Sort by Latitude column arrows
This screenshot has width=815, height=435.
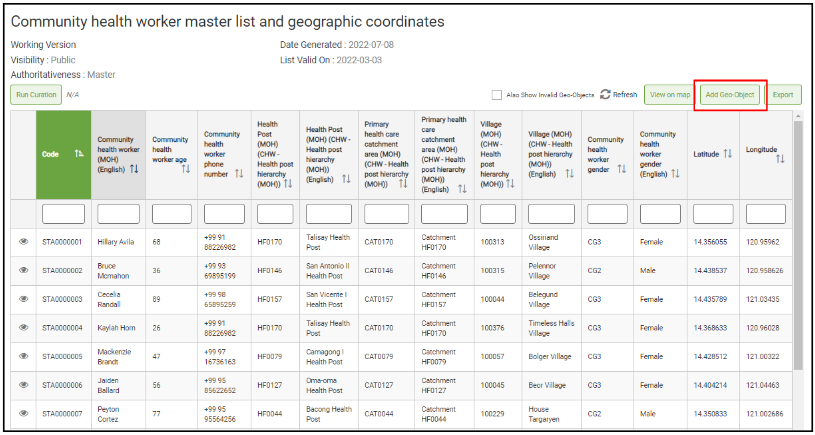coord(727,154)
